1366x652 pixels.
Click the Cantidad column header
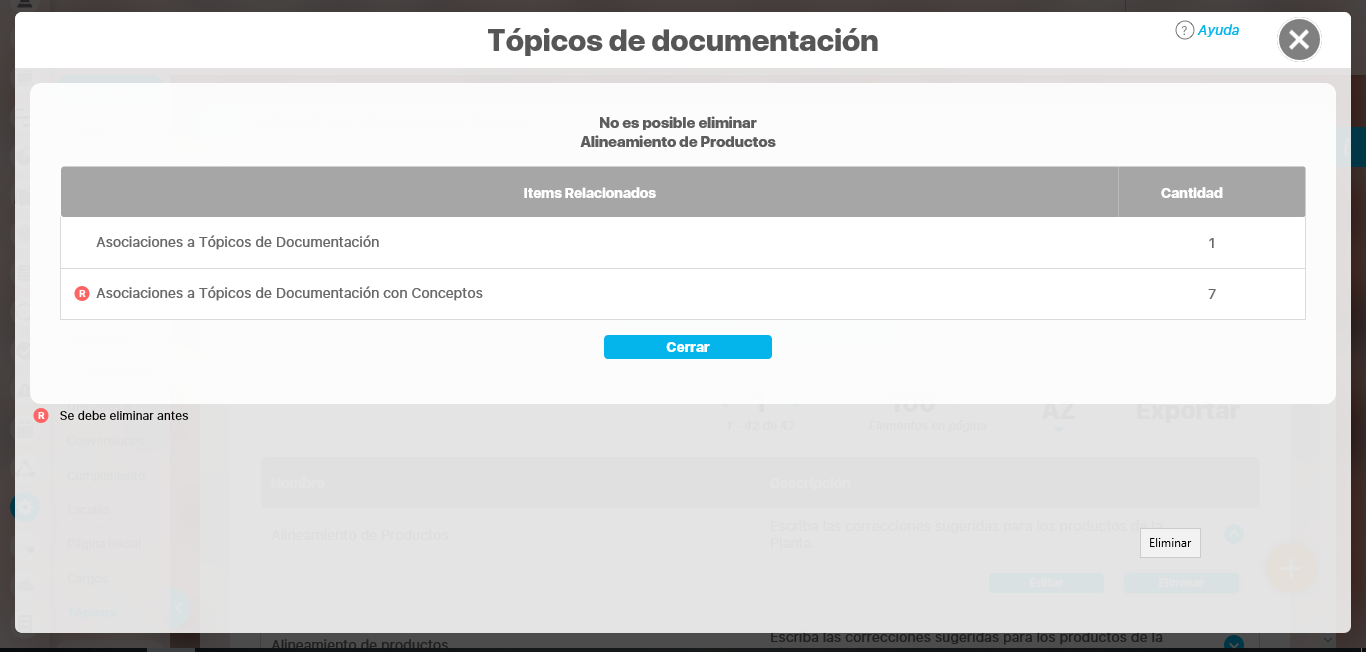tap(1191, 192)
